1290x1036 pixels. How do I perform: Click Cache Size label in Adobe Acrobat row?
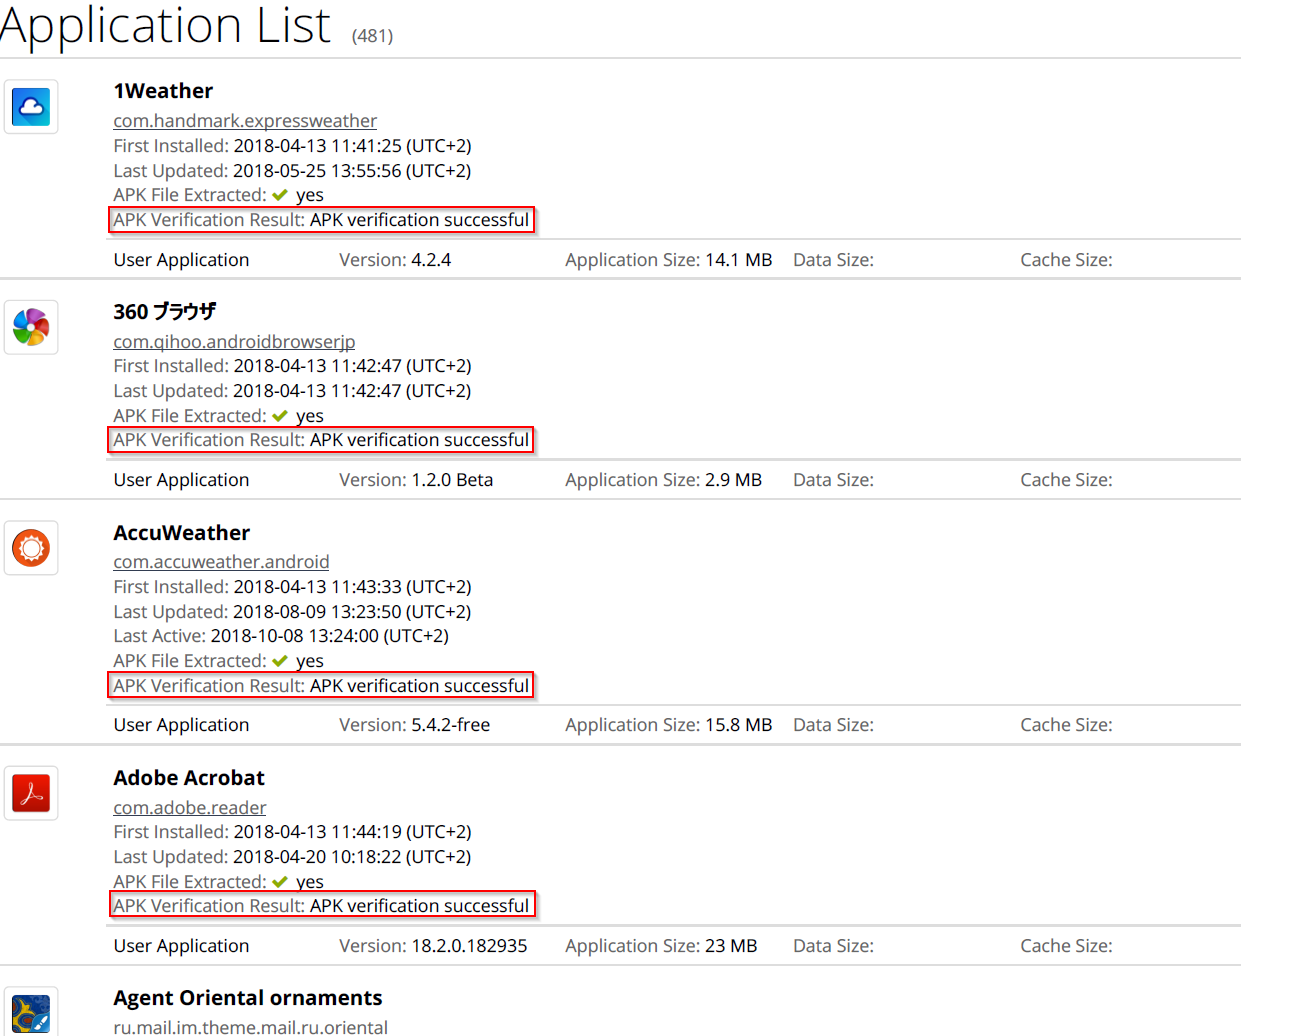point(1066,946)
